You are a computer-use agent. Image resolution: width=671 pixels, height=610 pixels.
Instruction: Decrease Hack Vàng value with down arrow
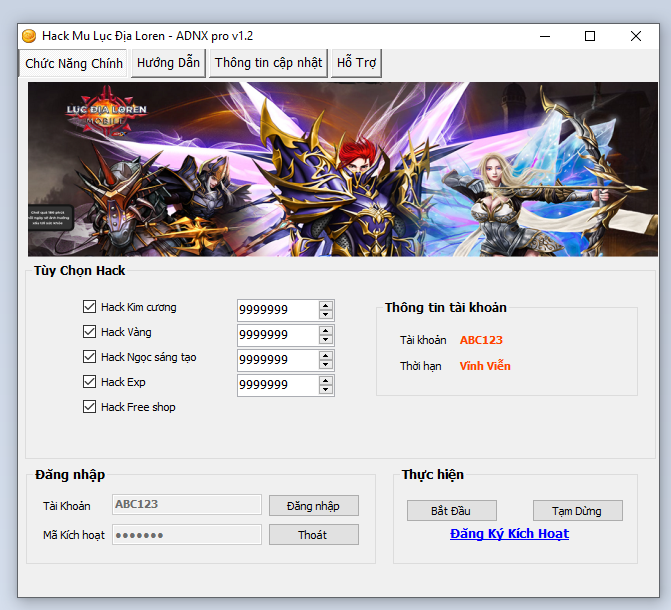(325, 340)
